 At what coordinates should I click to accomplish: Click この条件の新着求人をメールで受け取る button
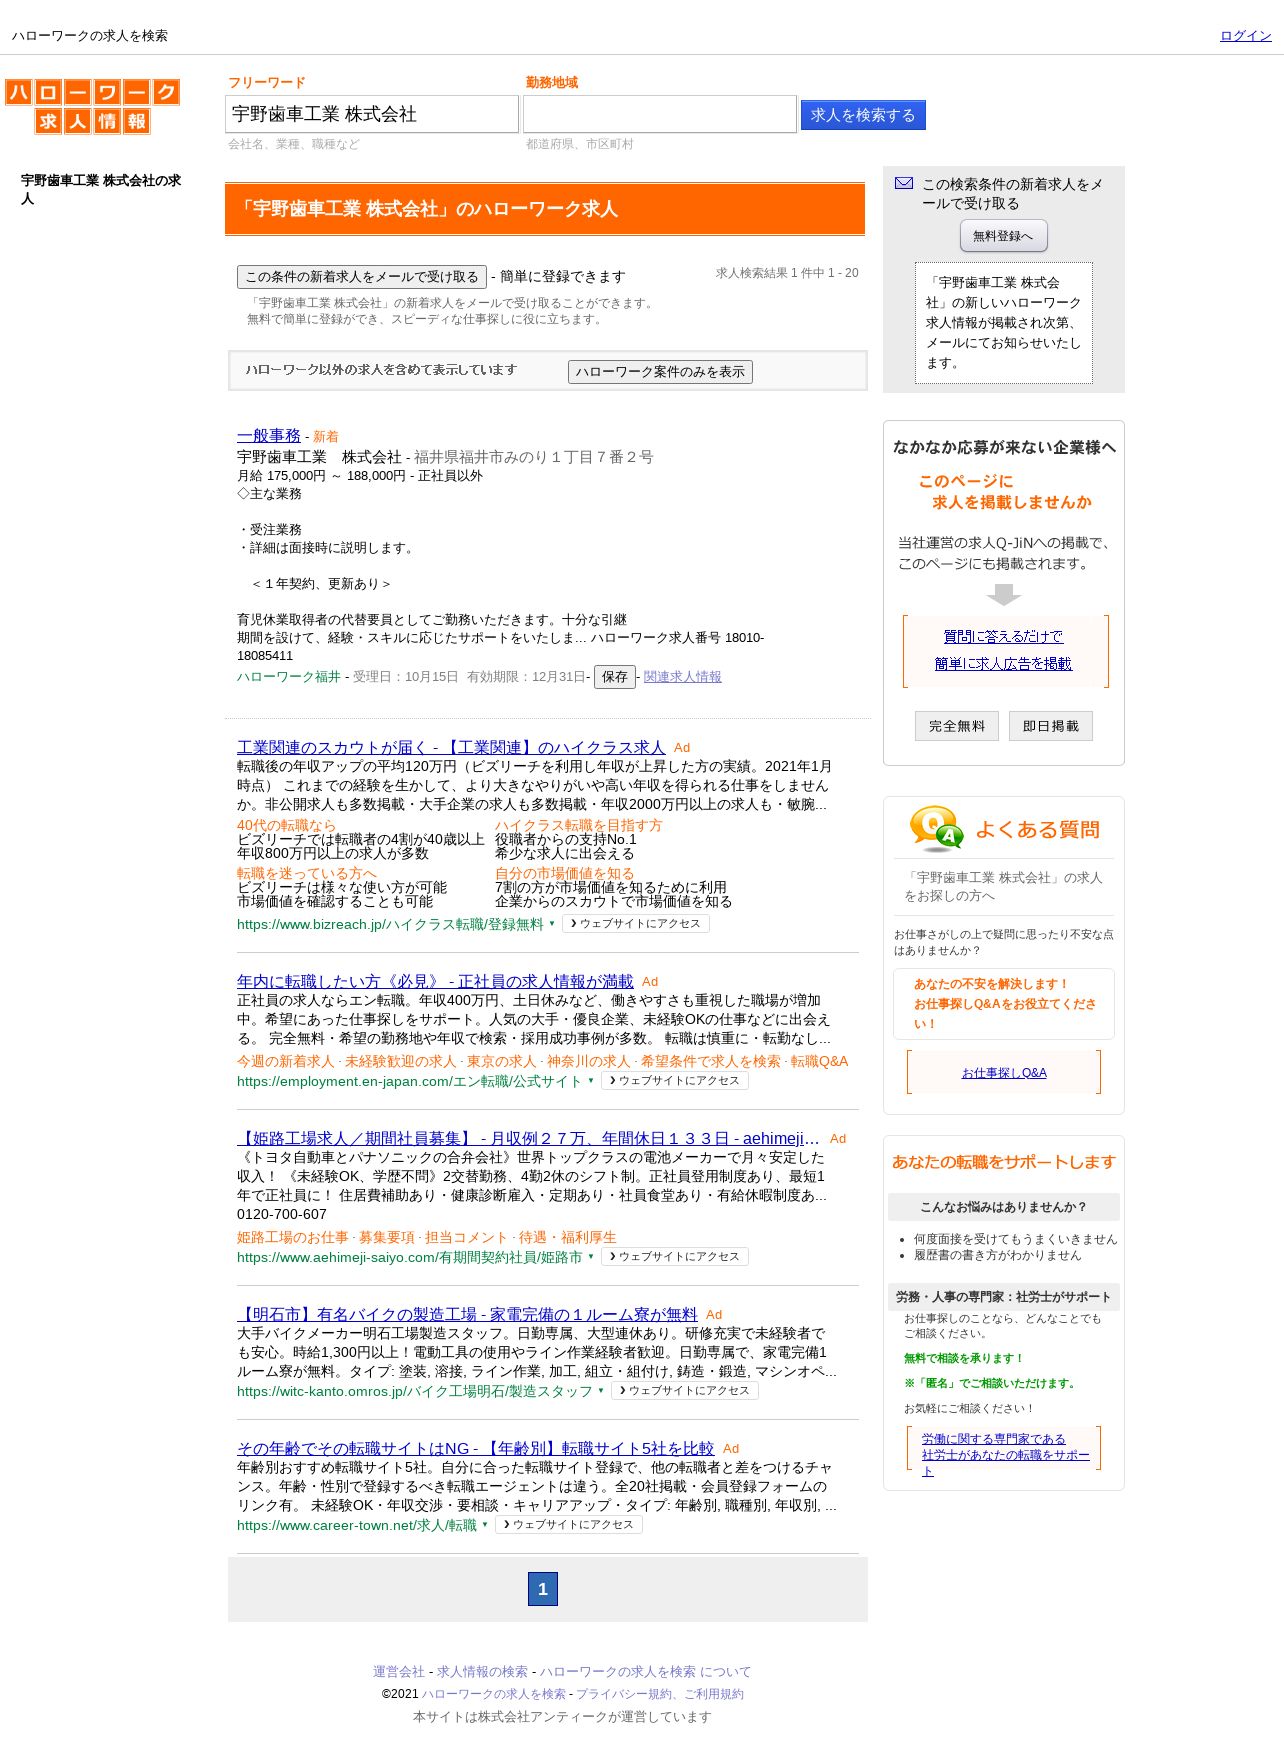pos(362,277)
